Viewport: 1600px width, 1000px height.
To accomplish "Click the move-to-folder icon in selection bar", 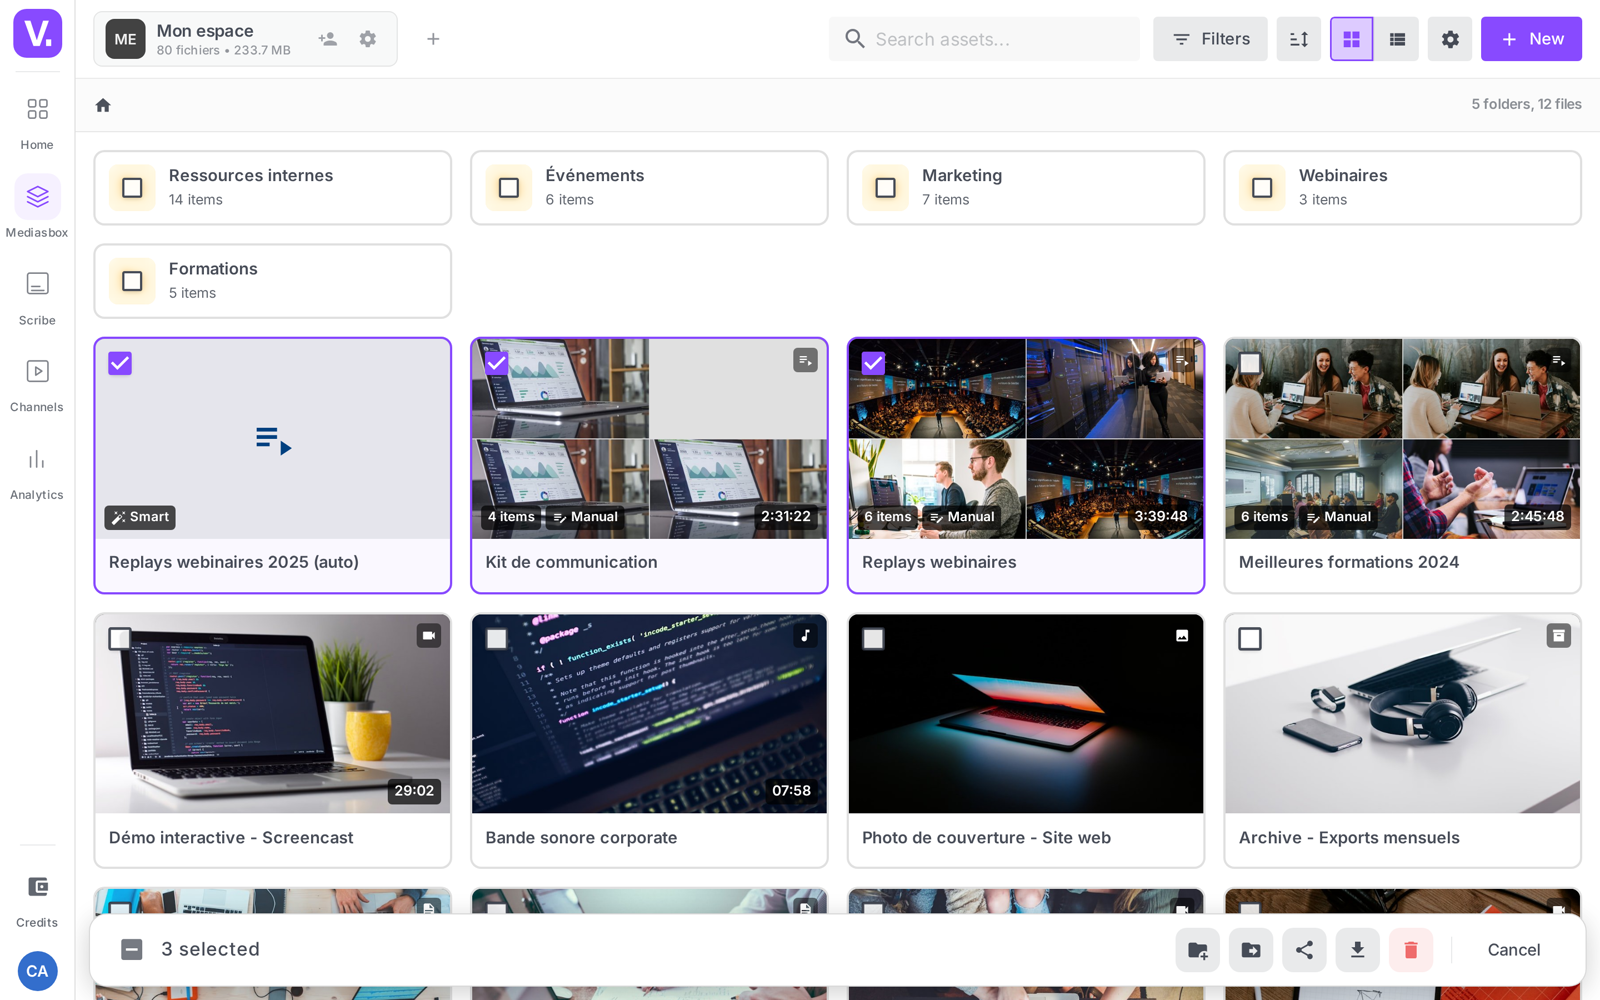I will point(1251,950).
